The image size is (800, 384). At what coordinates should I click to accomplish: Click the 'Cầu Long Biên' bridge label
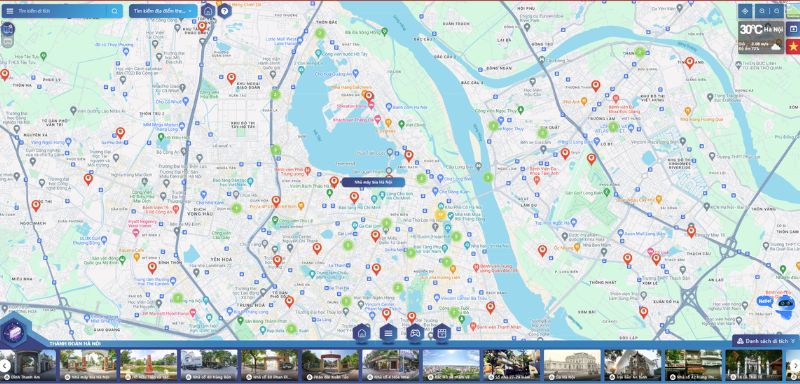click(458, 167)
